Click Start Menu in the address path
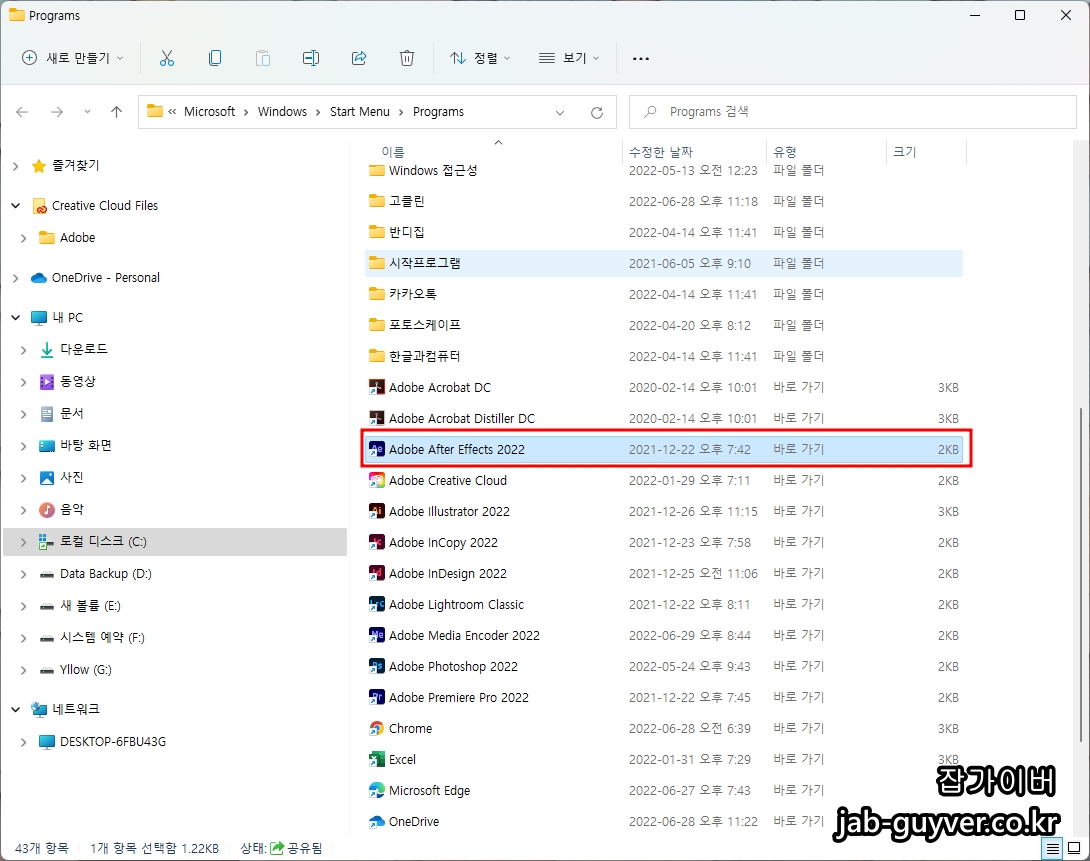This screenshot has height=861, width=1090. pyautogui.click(x=359, y=112)
